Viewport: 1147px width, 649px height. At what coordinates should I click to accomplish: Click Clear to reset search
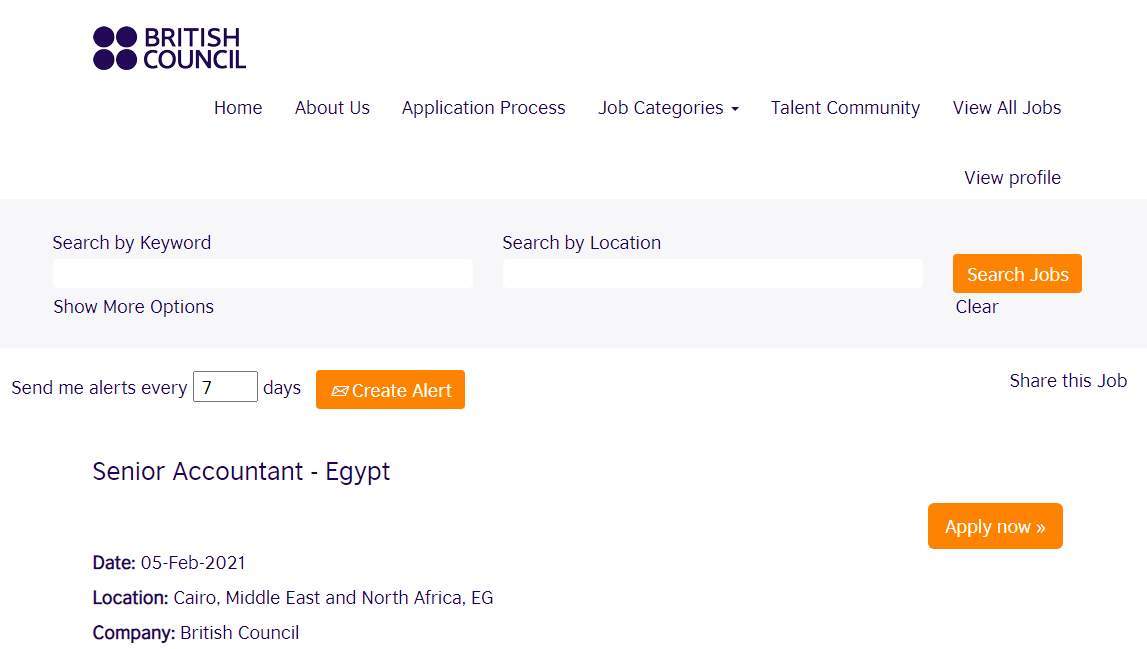pos(976,307)
